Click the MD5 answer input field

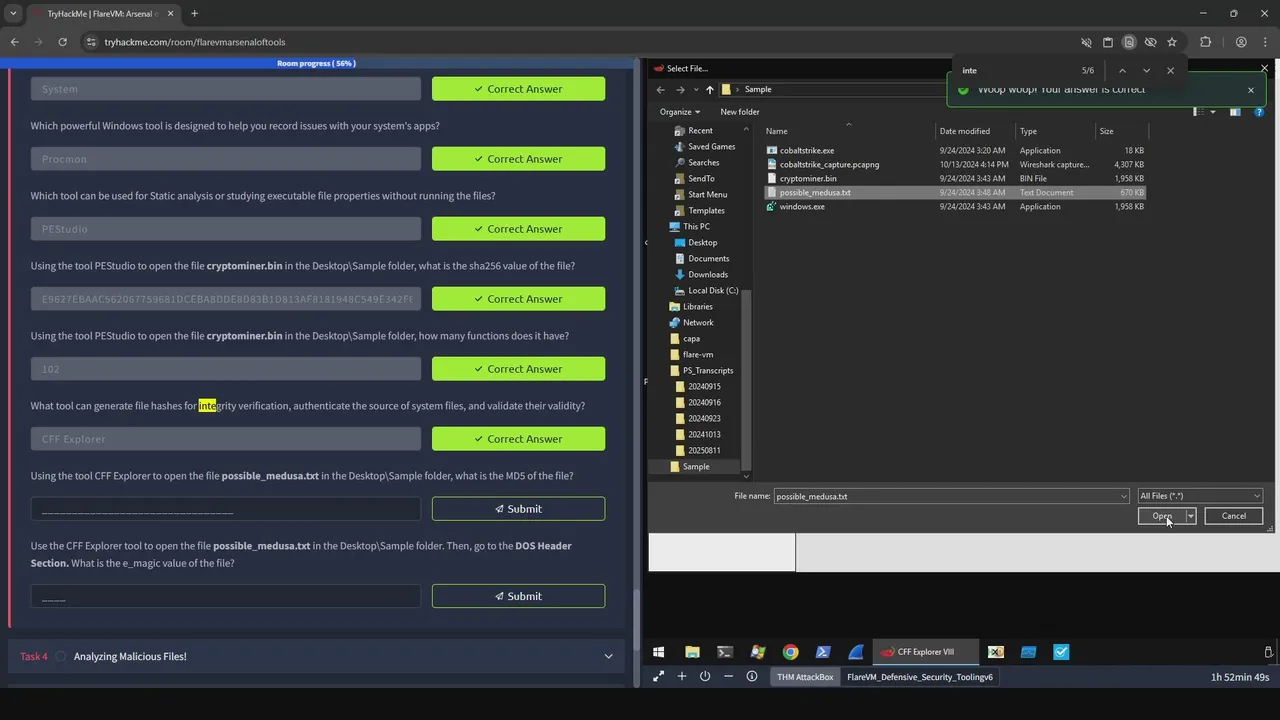pyautogui.click(x=226, y=509)
